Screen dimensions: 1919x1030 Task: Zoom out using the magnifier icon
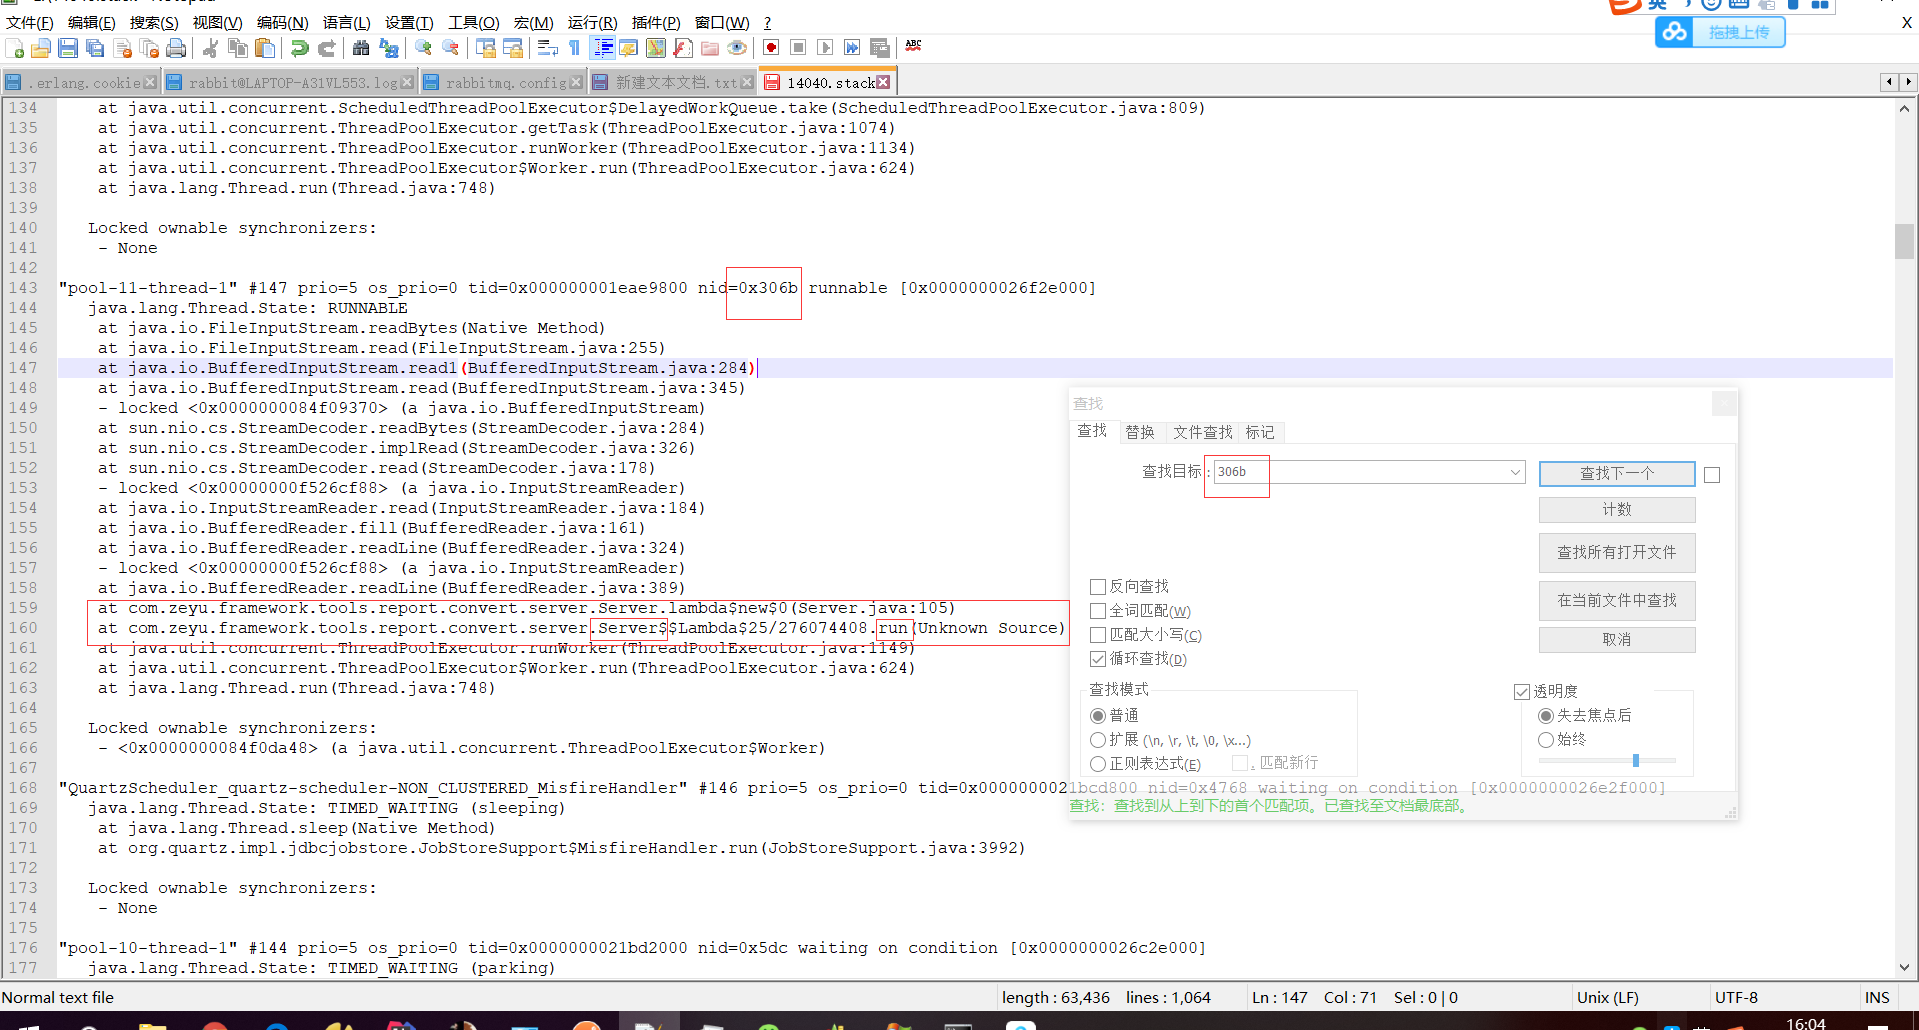click(x=450, y=48)
